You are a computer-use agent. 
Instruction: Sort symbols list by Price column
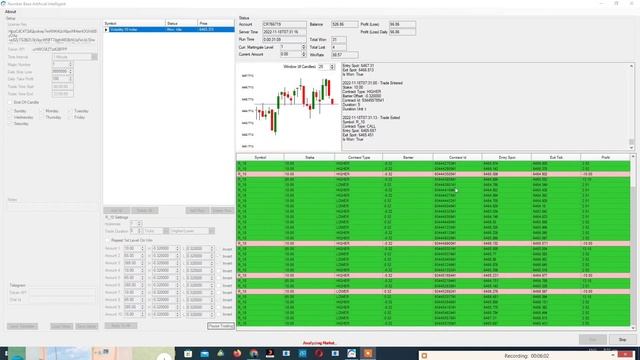pos(216,24)
